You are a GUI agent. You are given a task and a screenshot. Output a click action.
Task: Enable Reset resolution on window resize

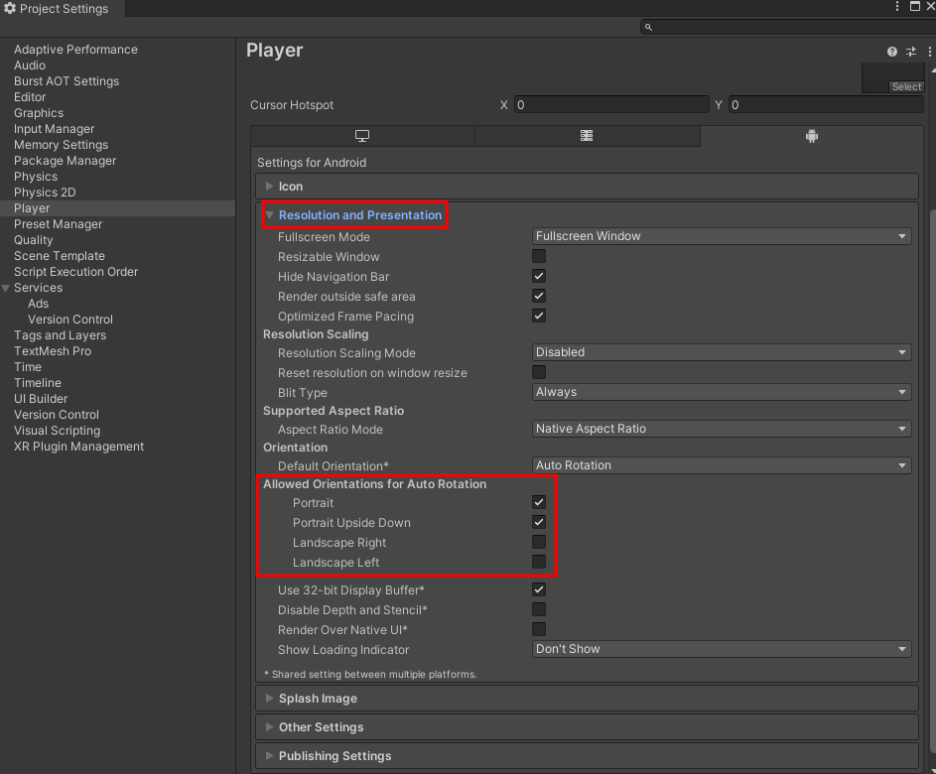539,372
